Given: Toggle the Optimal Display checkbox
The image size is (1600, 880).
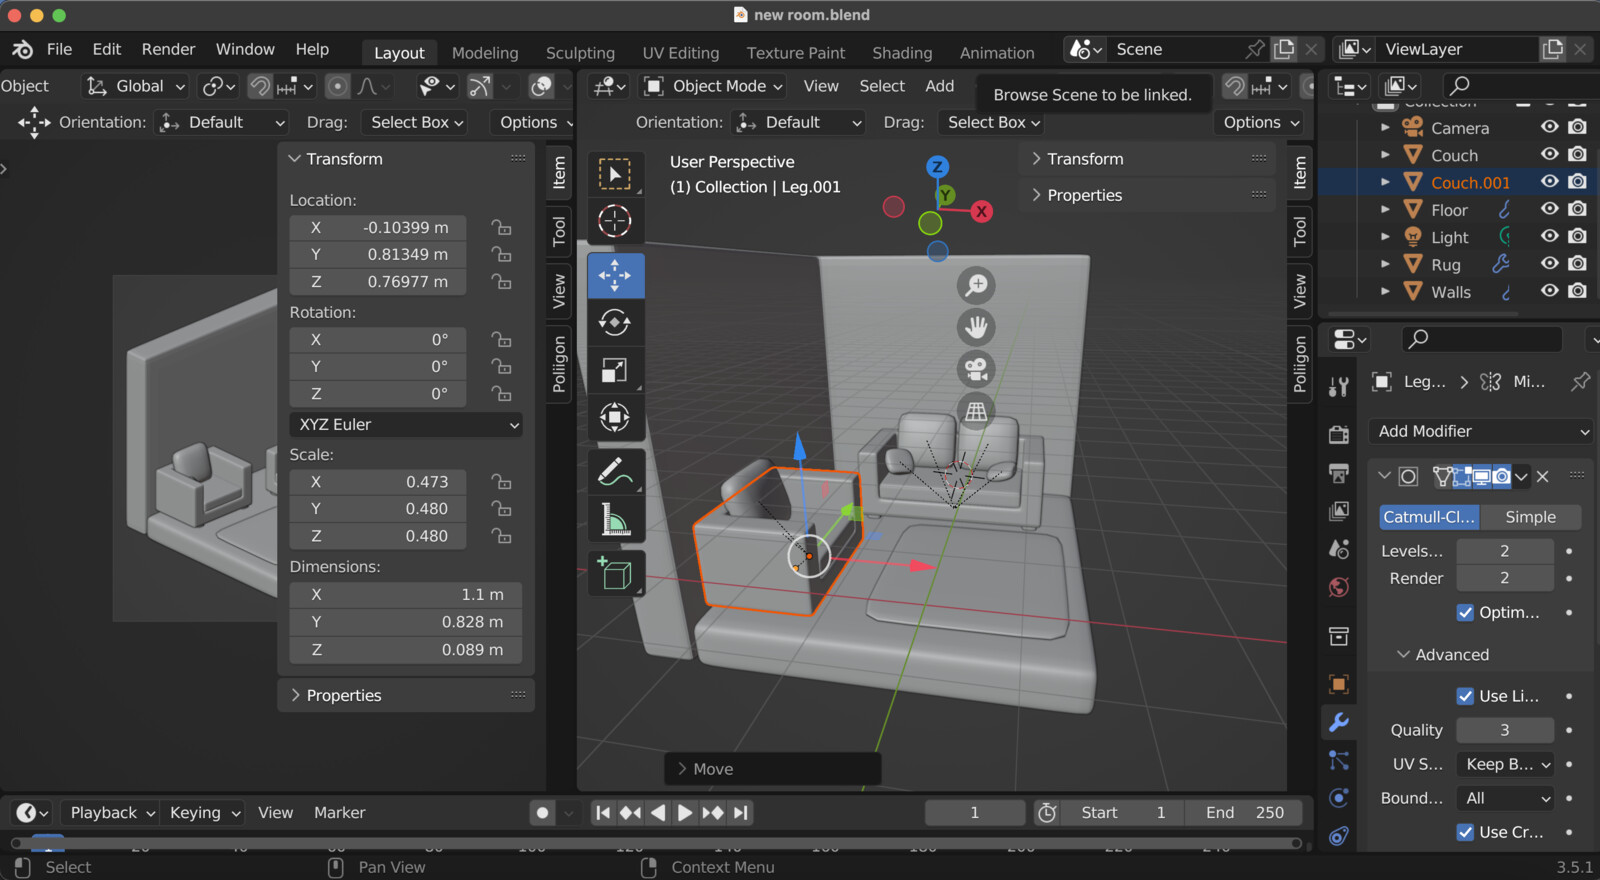Looking at the screenshot, I should pos(1465,612).
